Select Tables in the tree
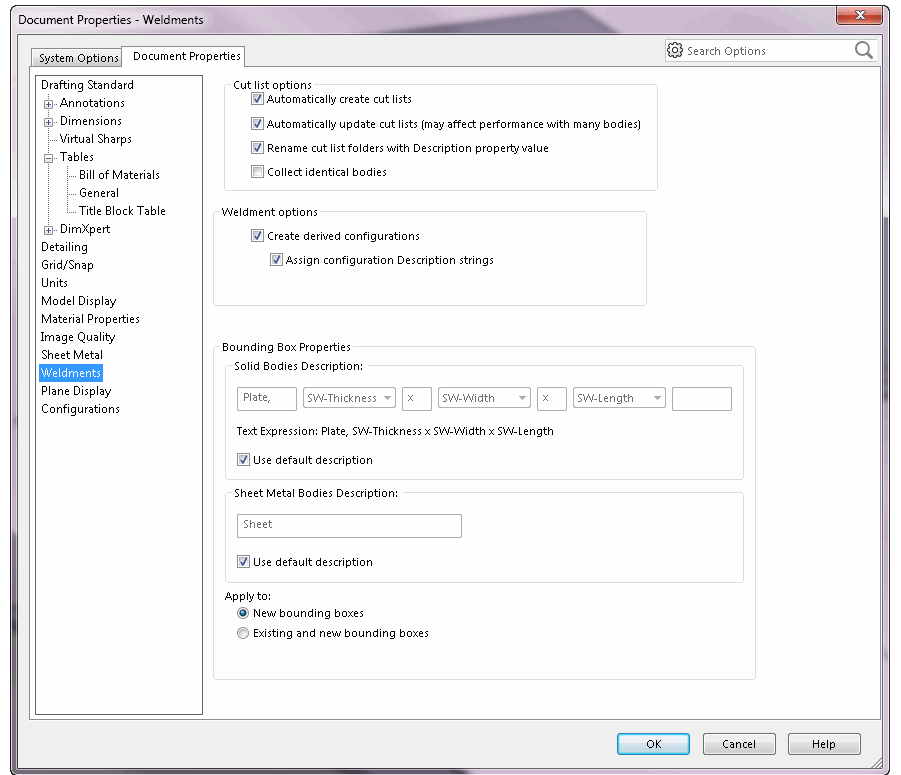Screen dimensions: 901x775 tap(76, 157)
